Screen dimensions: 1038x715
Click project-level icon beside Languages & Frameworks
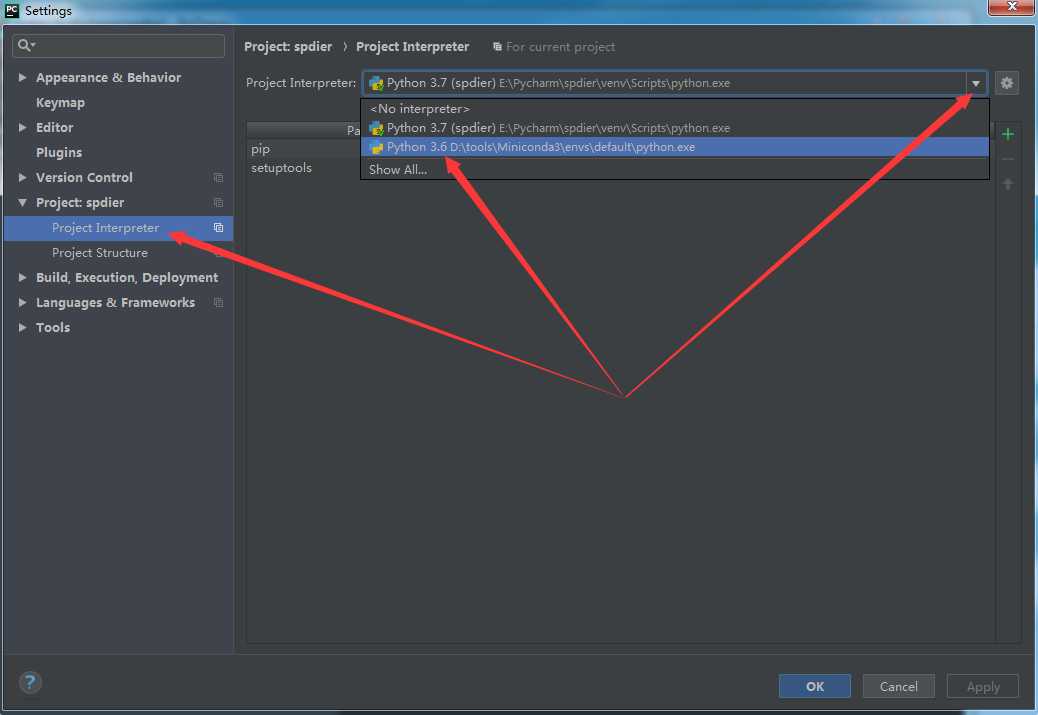coord(218,303)
